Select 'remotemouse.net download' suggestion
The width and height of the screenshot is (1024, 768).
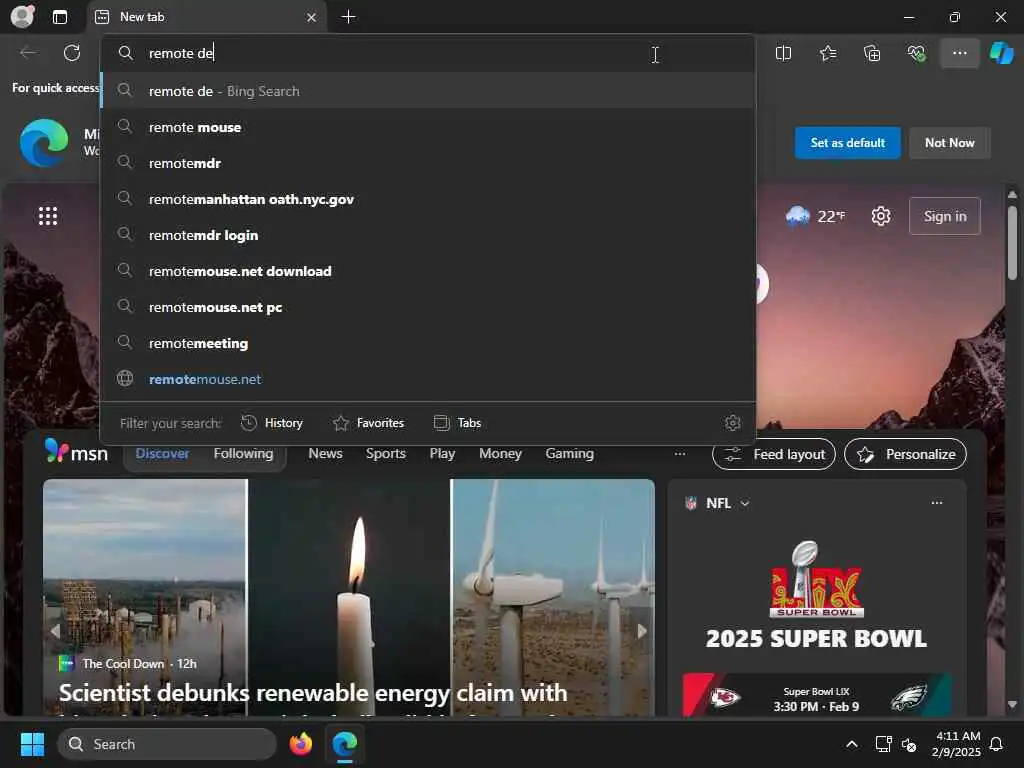[428, 271]
